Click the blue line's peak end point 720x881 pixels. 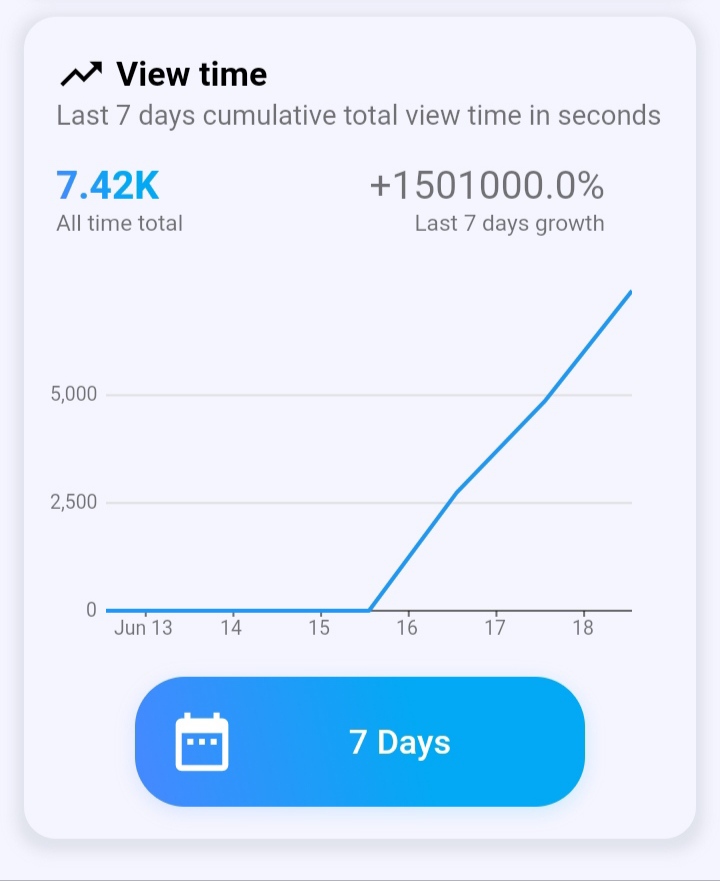click(630, 293)
